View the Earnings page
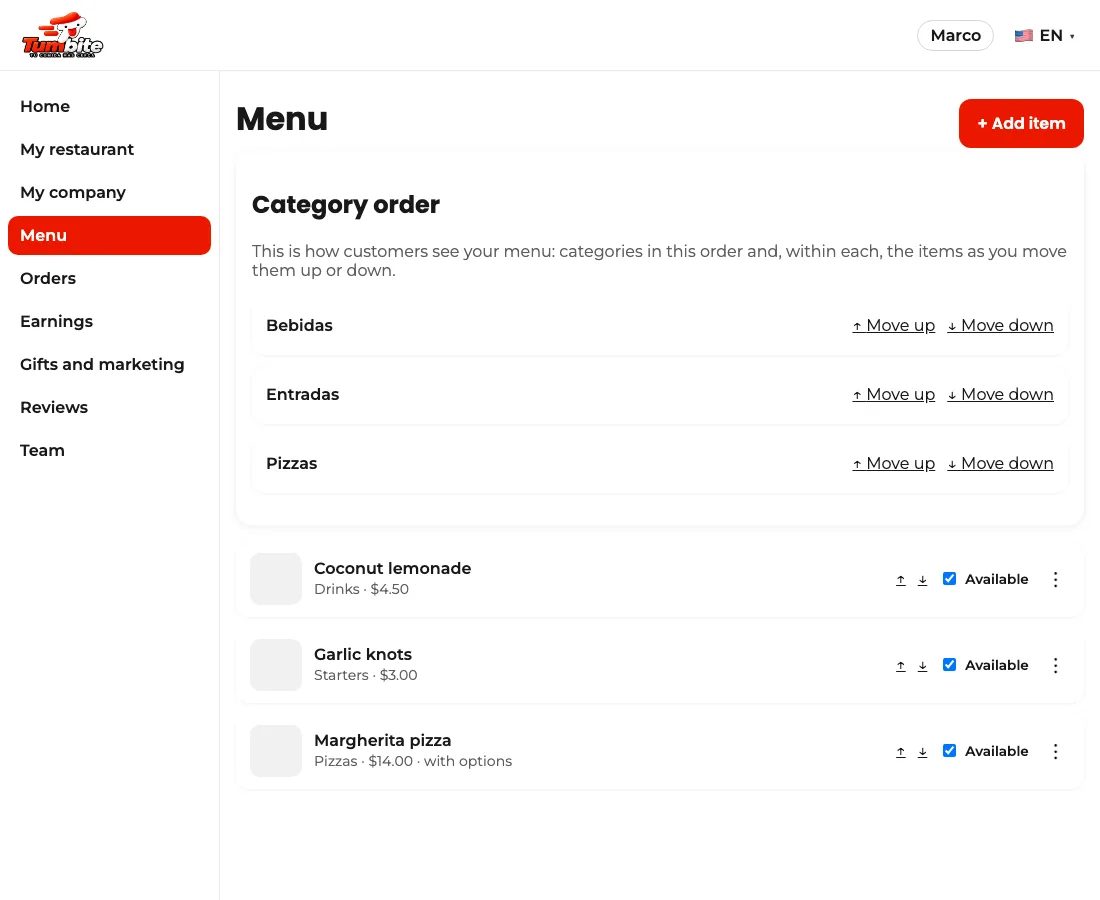The image size is (1100, 900). [x=109, y=321]
